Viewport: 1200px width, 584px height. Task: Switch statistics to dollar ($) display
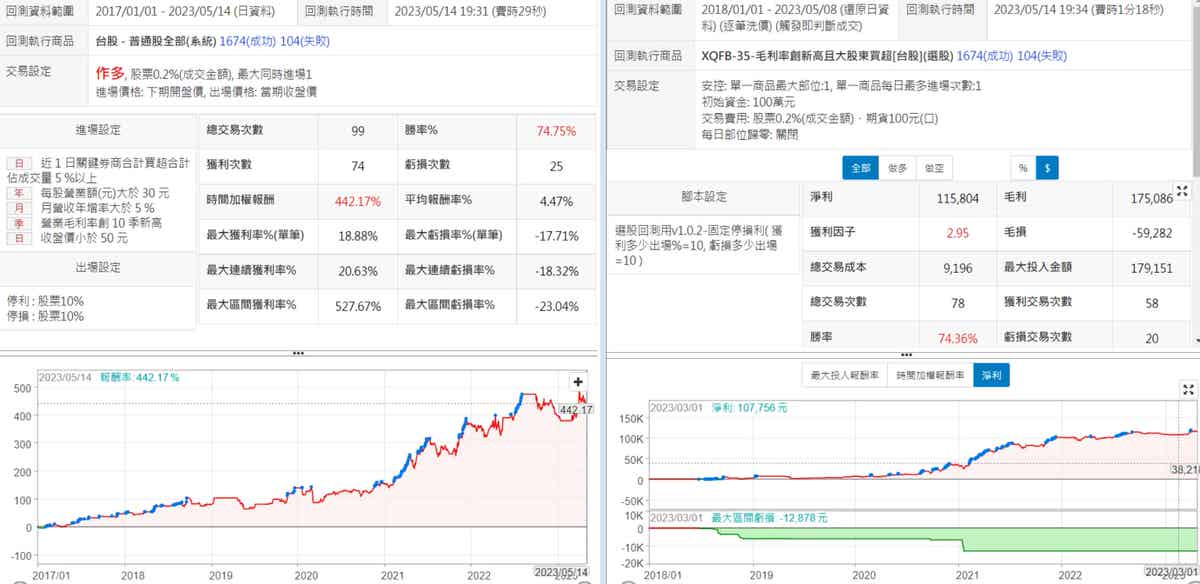tap(1046, 168)
